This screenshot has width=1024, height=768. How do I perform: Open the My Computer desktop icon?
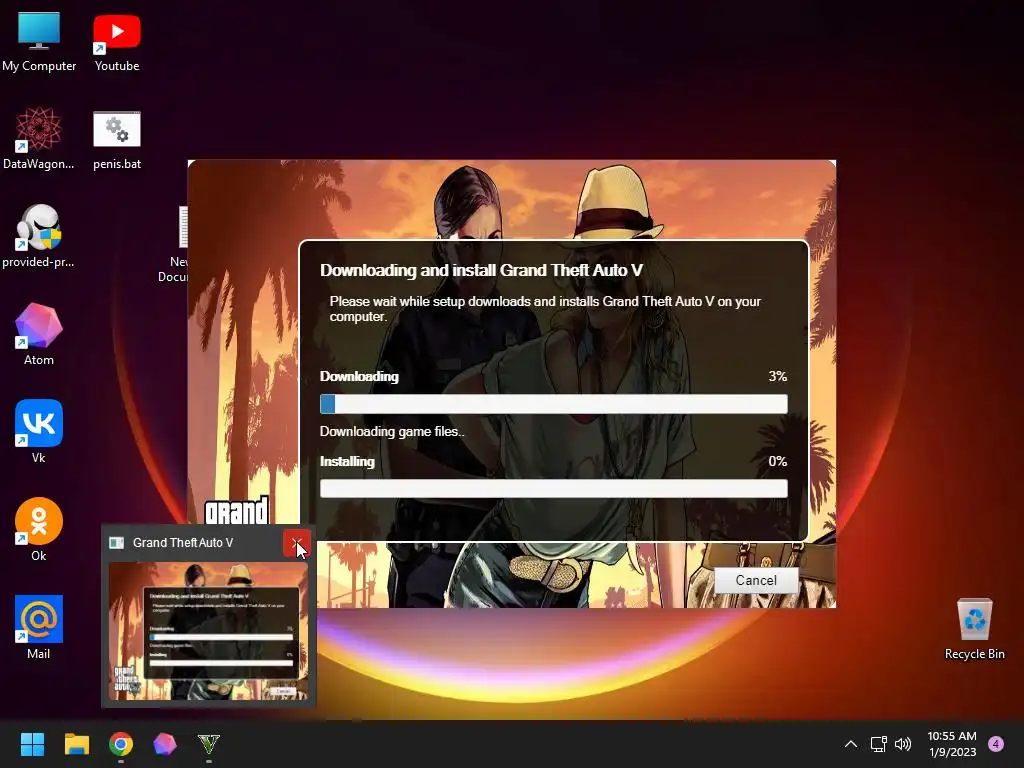[x=39, y=40]
